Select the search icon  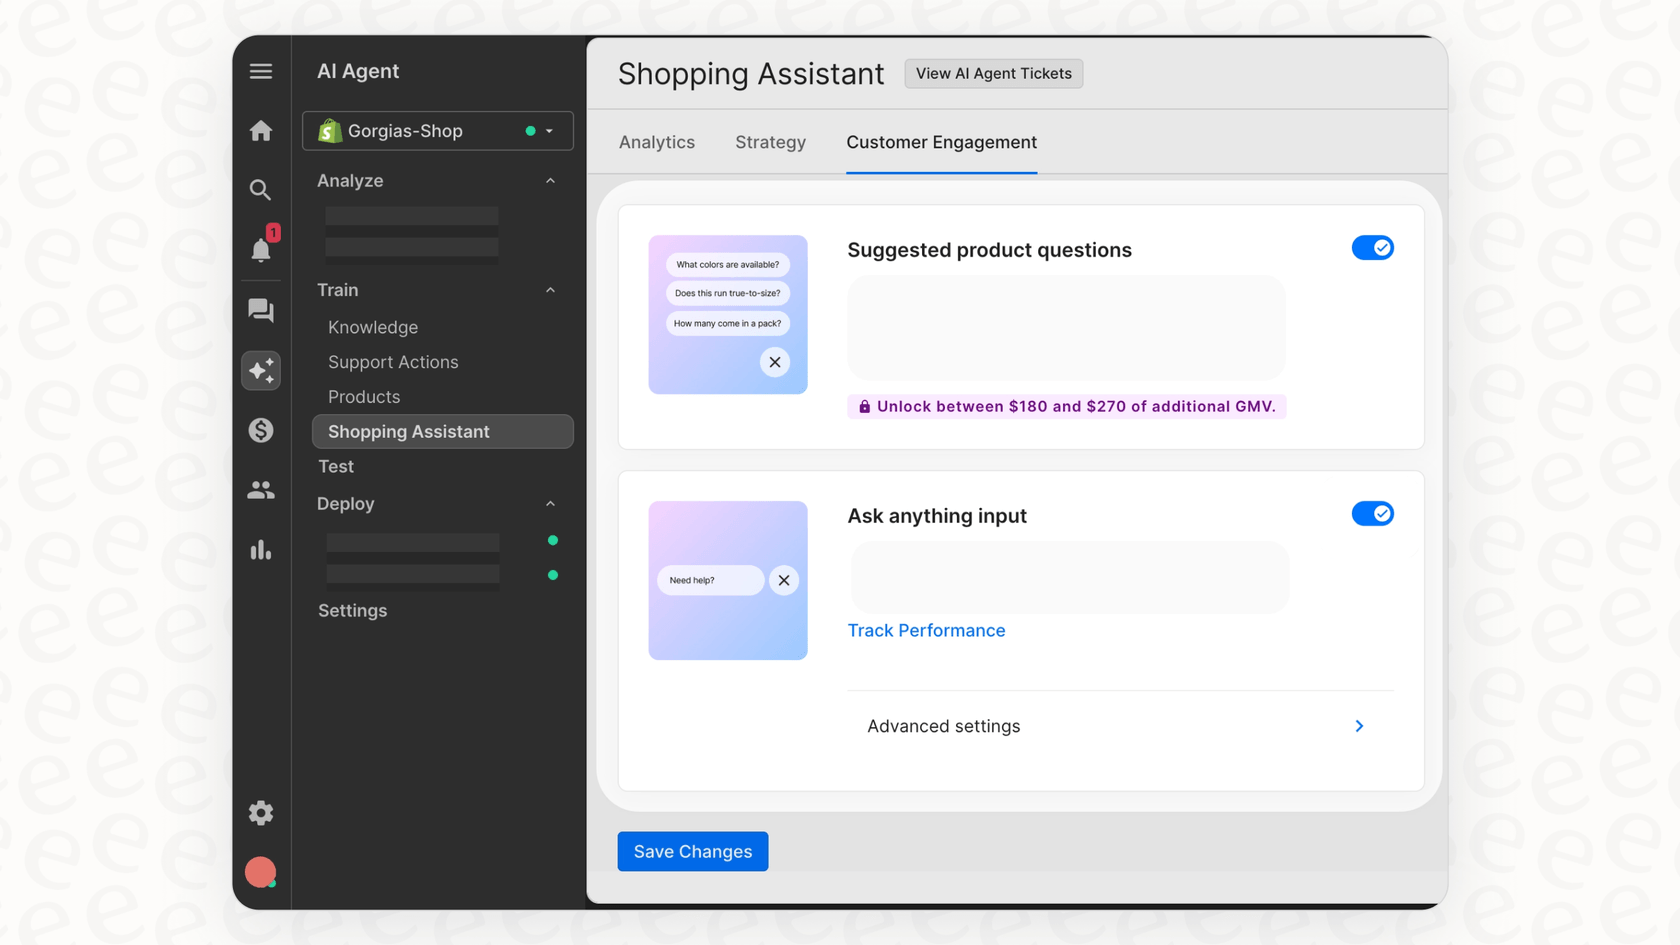[x=261, y=190]
